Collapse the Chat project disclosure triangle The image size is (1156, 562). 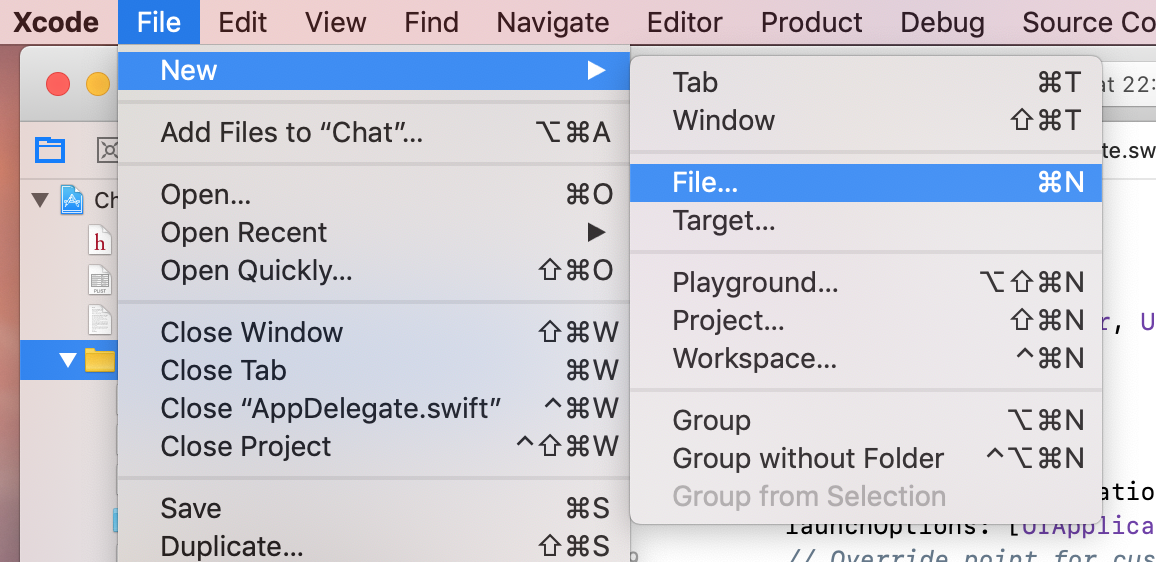click(40, 200)
